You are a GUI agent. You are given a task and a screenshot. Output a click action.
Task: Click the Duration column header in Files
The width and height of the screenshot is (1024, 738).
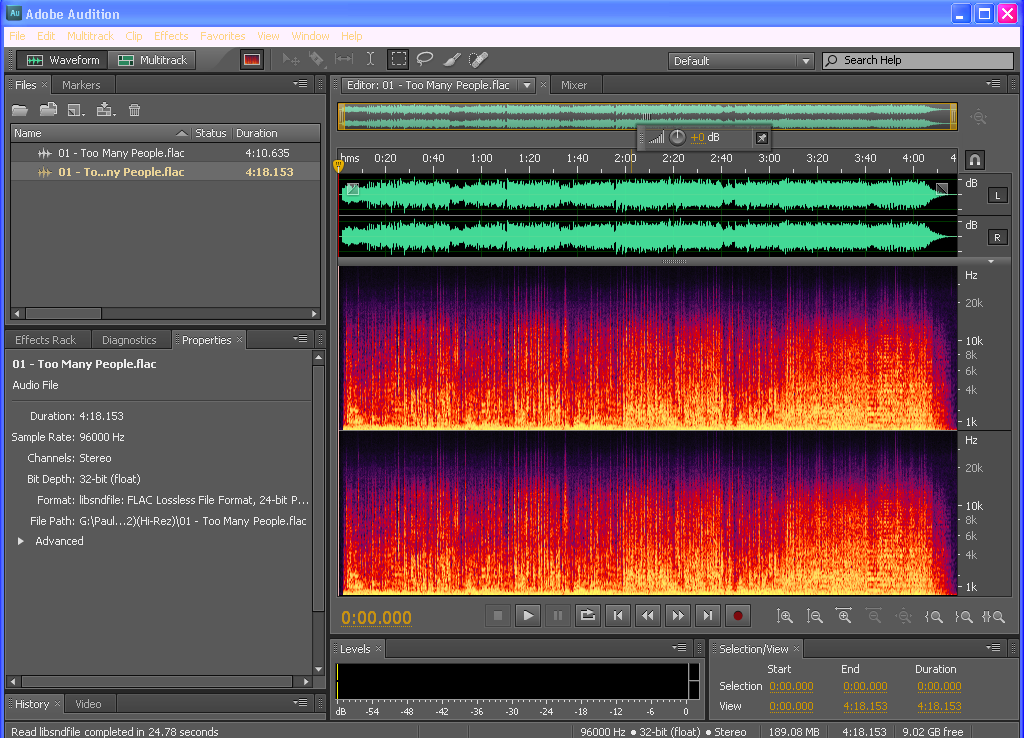tap(276, 133)
